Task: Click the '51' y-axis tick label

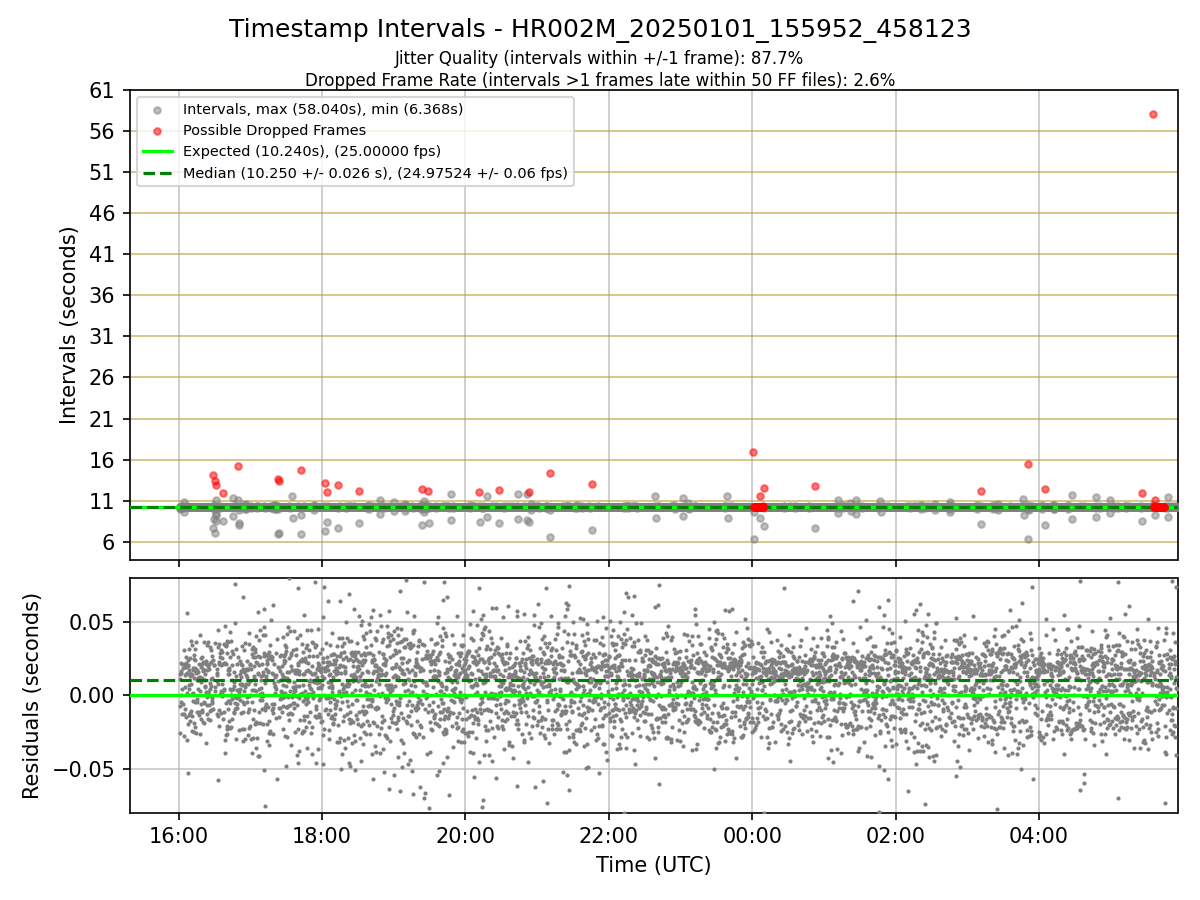Action: tap(104, 173)
